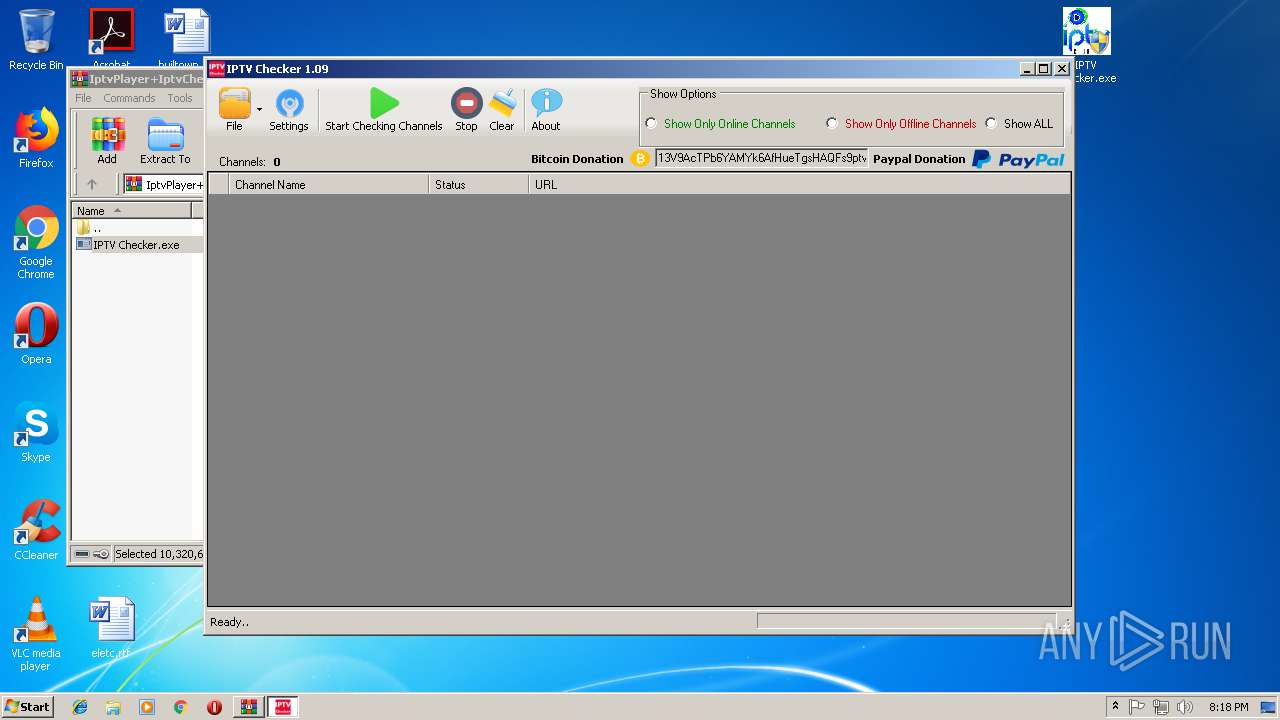Screen dimensions: 1280x720
Task: Open Windows Media Player from the taskbar
Action: click(x=147, y=707)
